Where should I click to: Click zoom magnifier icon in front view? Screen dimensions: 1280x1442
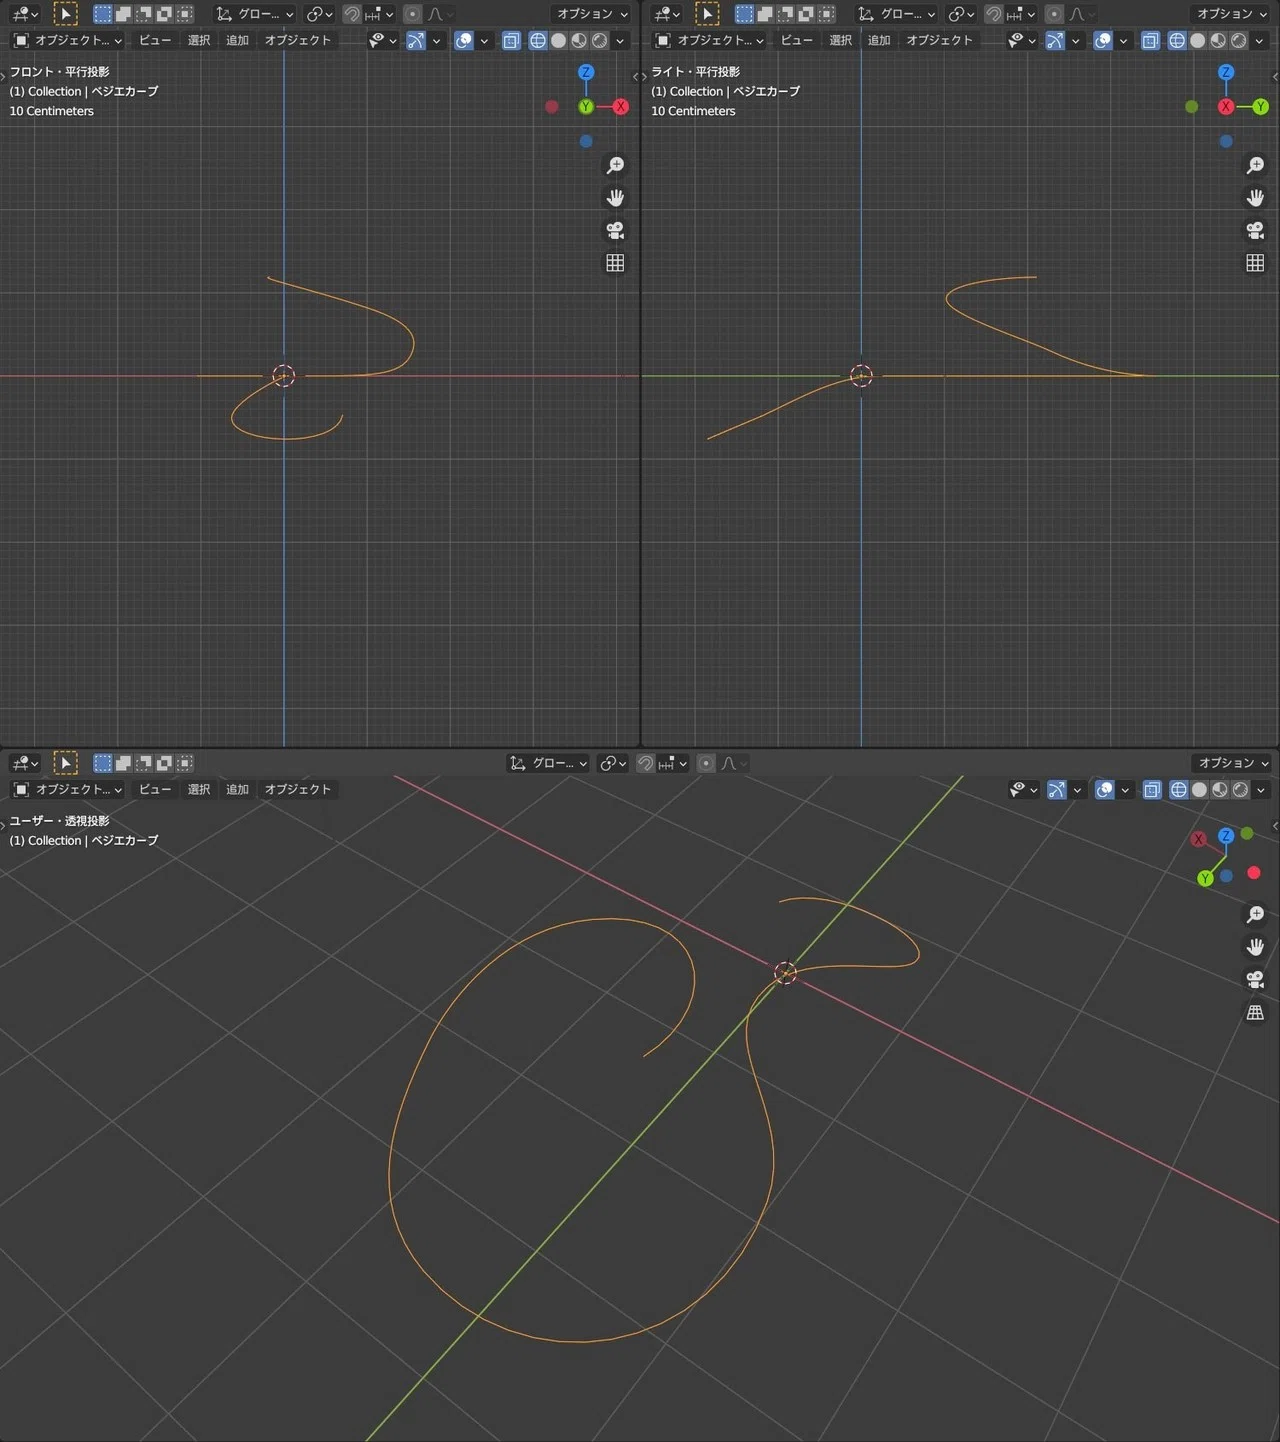pos(615,165)
